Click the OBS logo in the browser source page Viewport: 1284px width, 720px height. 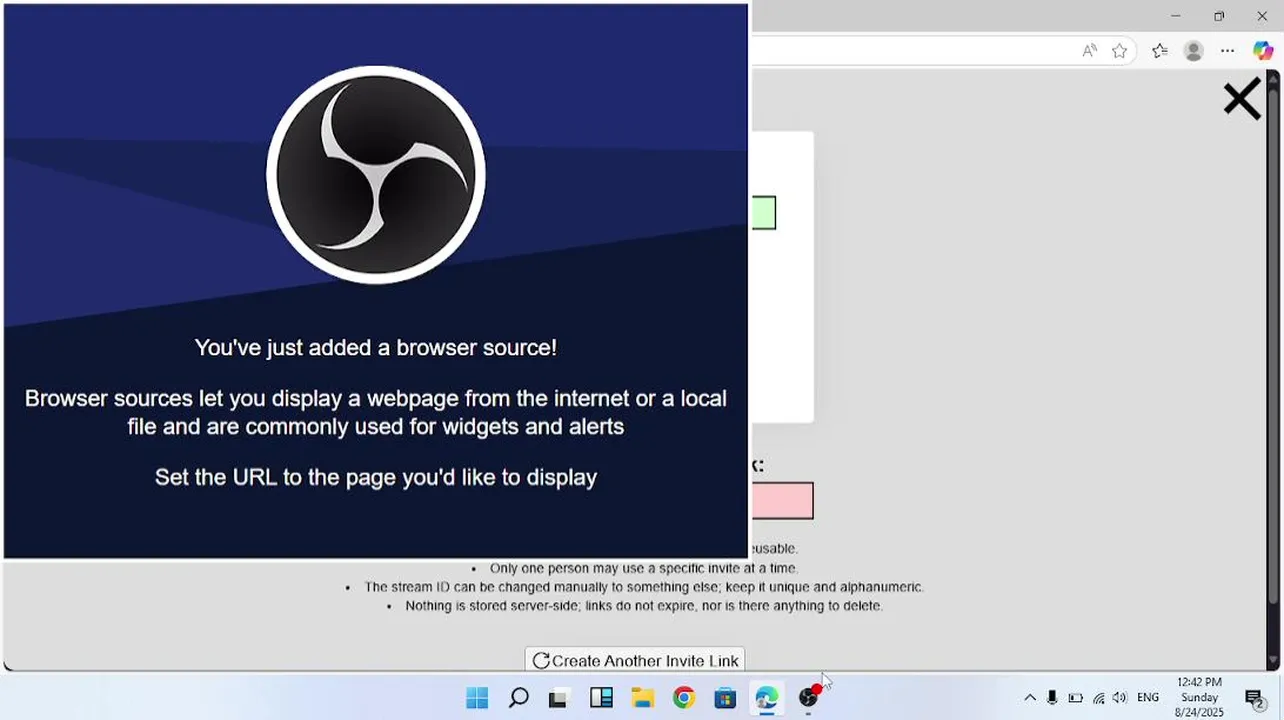[x=376, y=175]
